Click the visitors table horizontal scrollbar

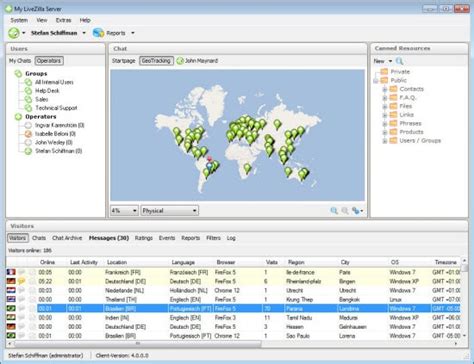click(138, 343)
